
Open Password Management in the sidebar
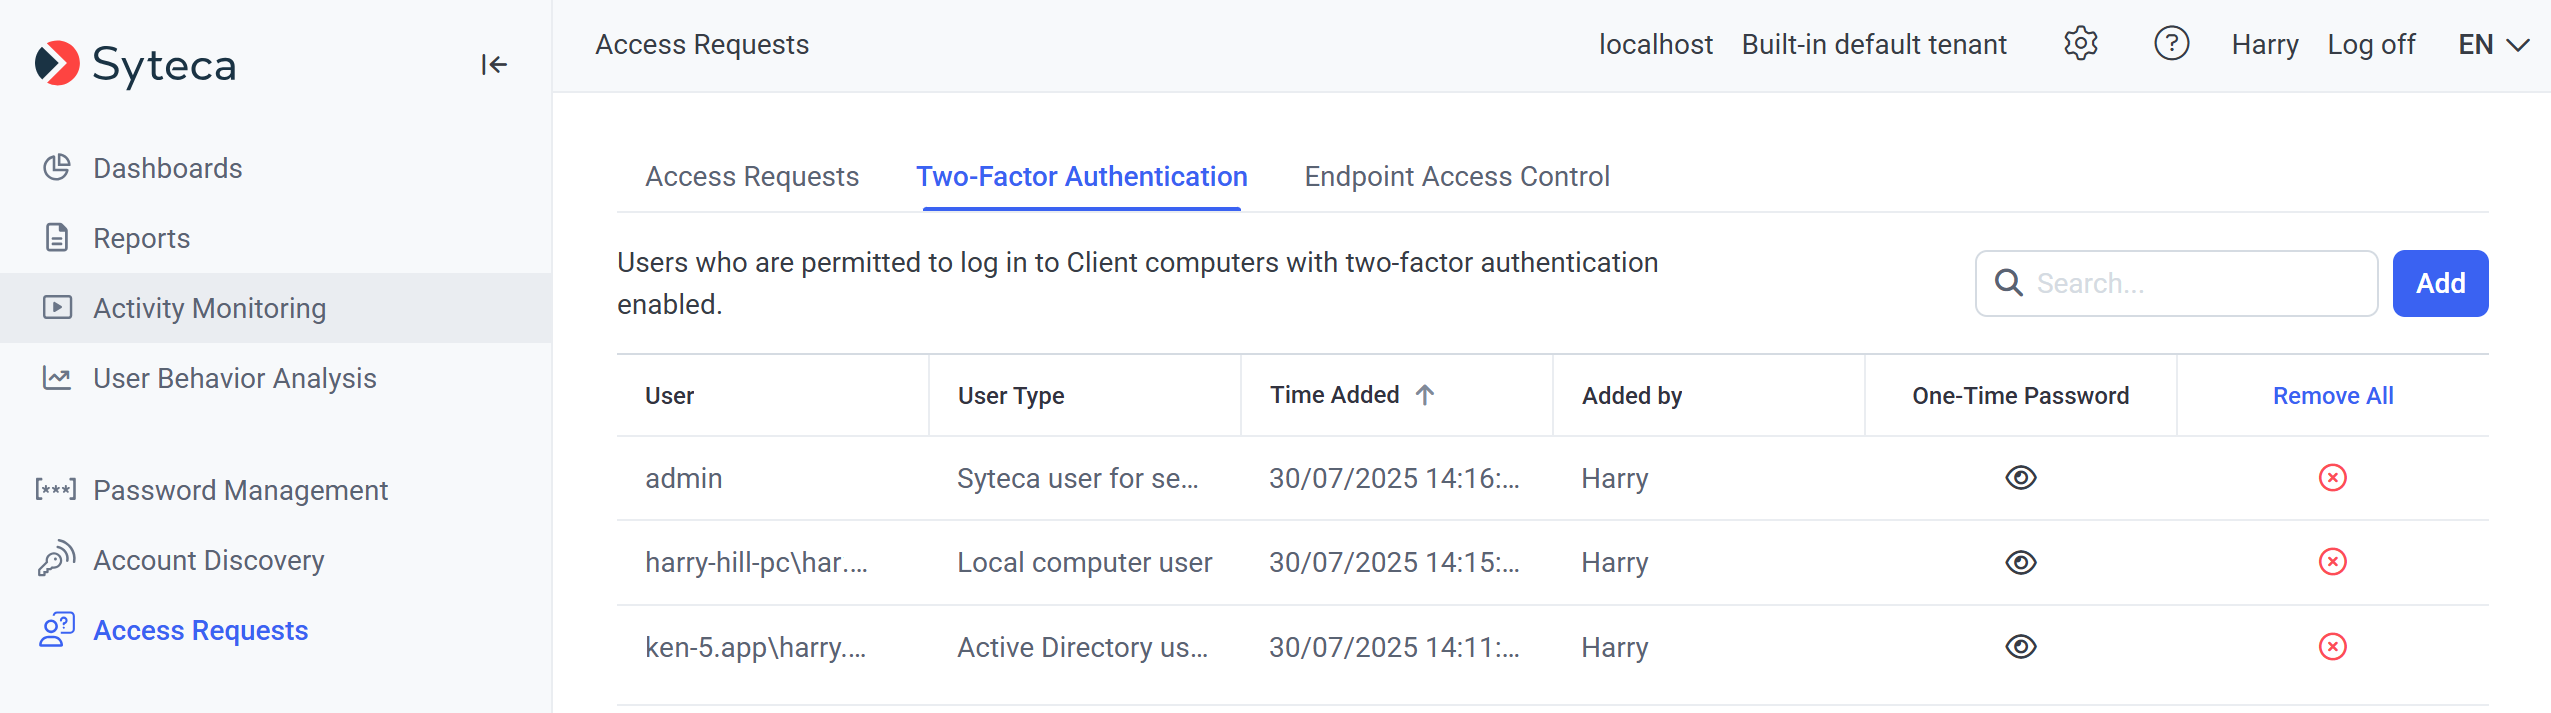point(240,490)
